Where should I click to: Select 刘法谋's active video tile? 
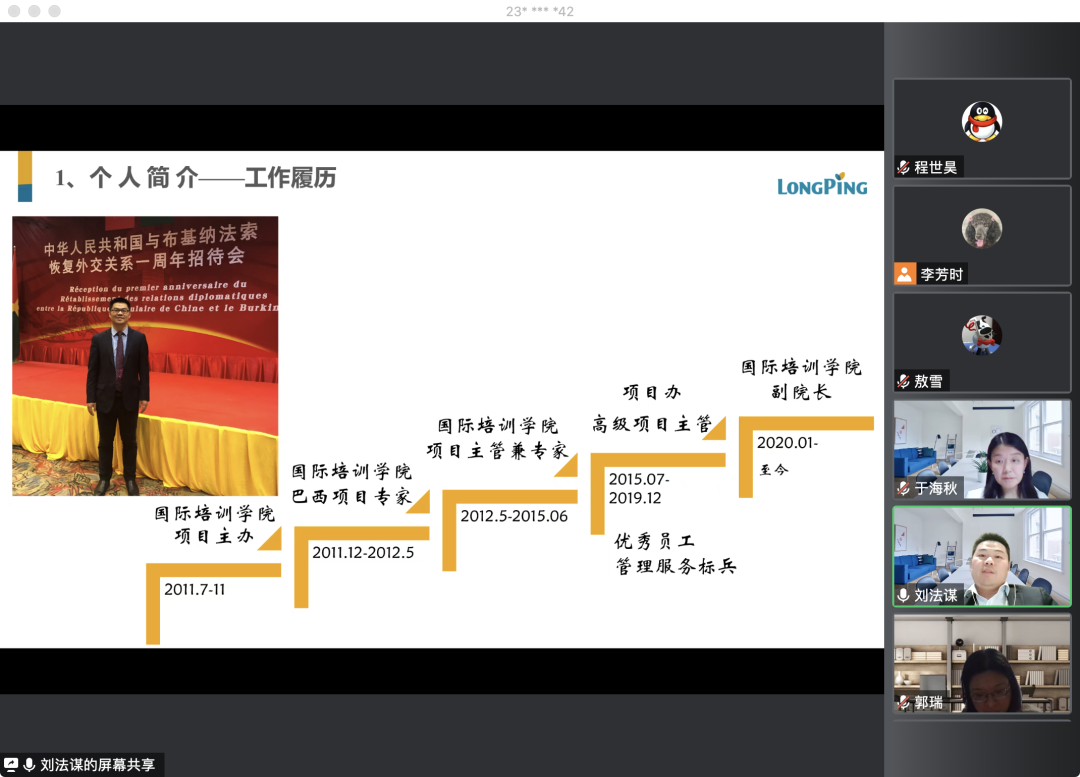pyautogui.click(x=982, y=557)
